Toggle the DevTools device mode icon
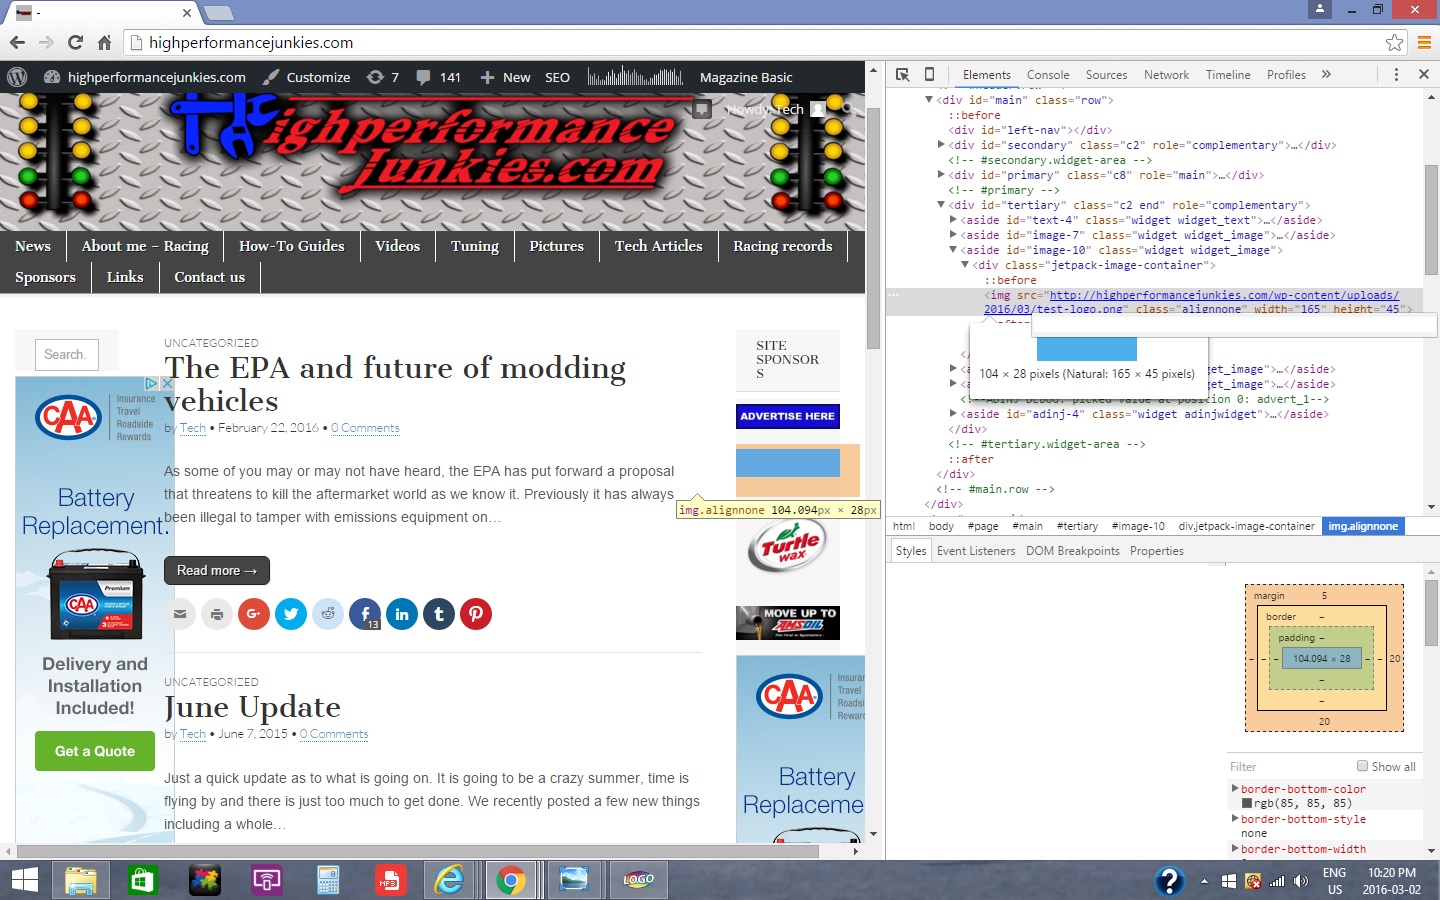This screenshot has width=1440, height=900. point(929,75)
